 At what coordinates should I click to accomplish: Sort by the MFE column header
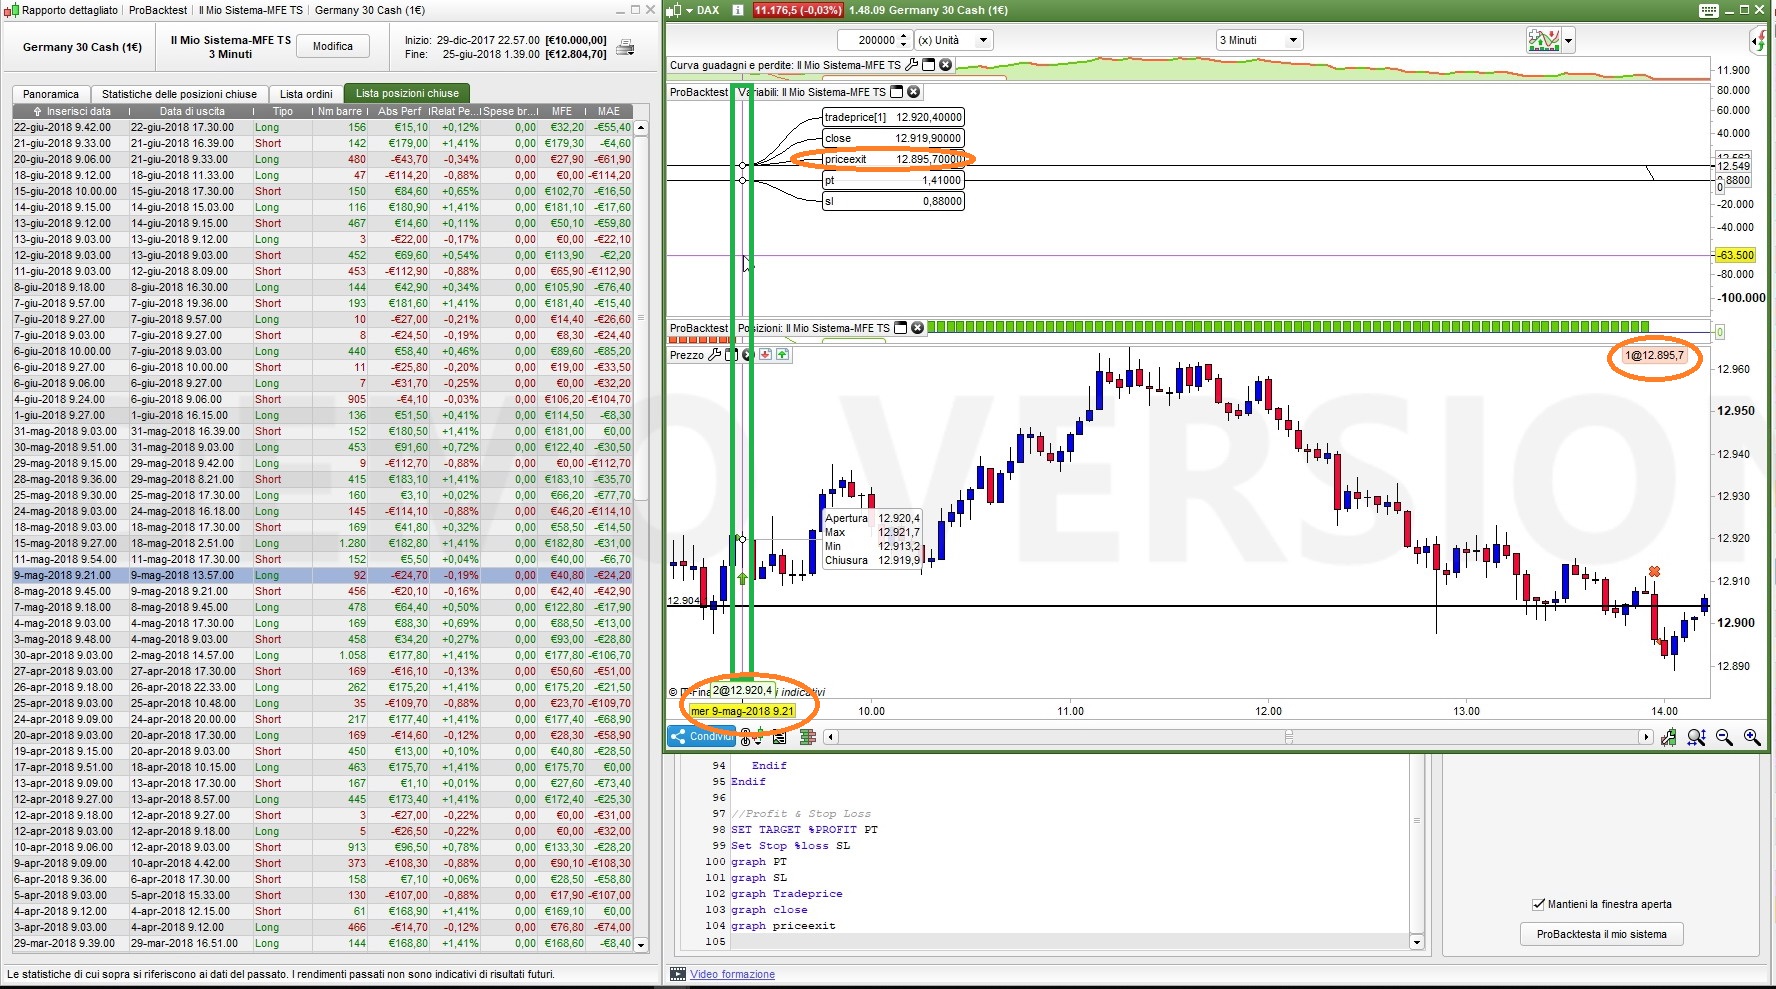[562, 111]
